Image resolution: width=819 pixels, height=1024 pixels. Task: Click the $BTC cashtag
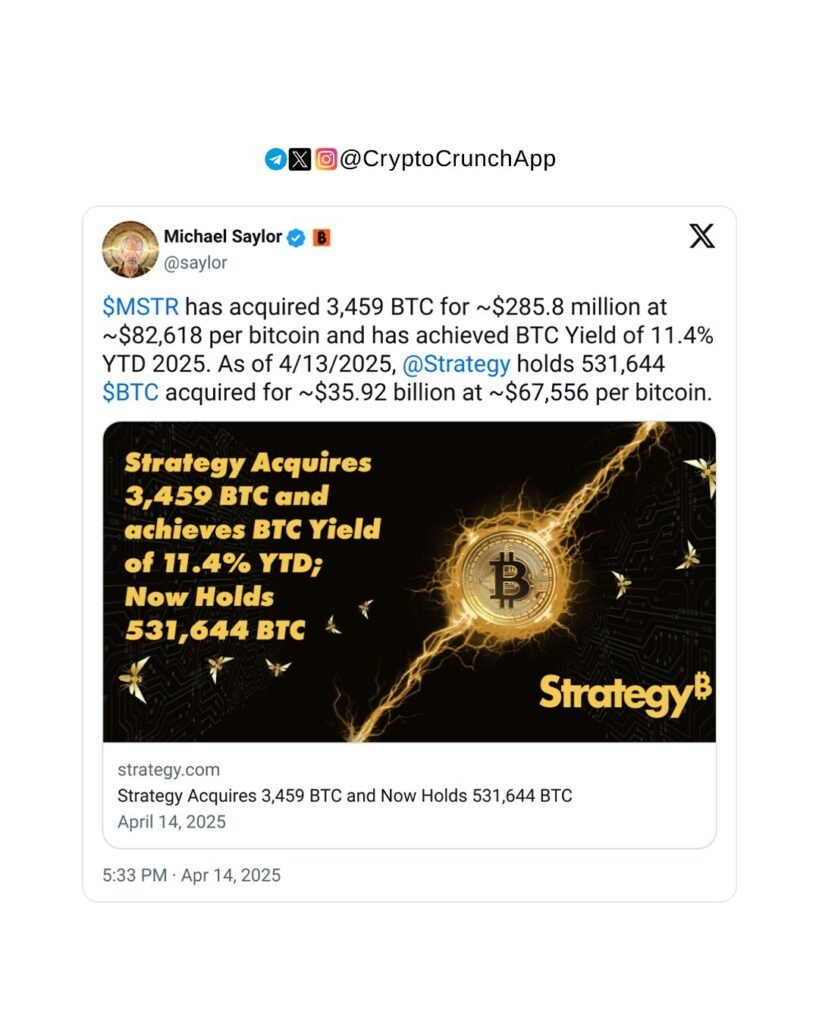point(131,392)
